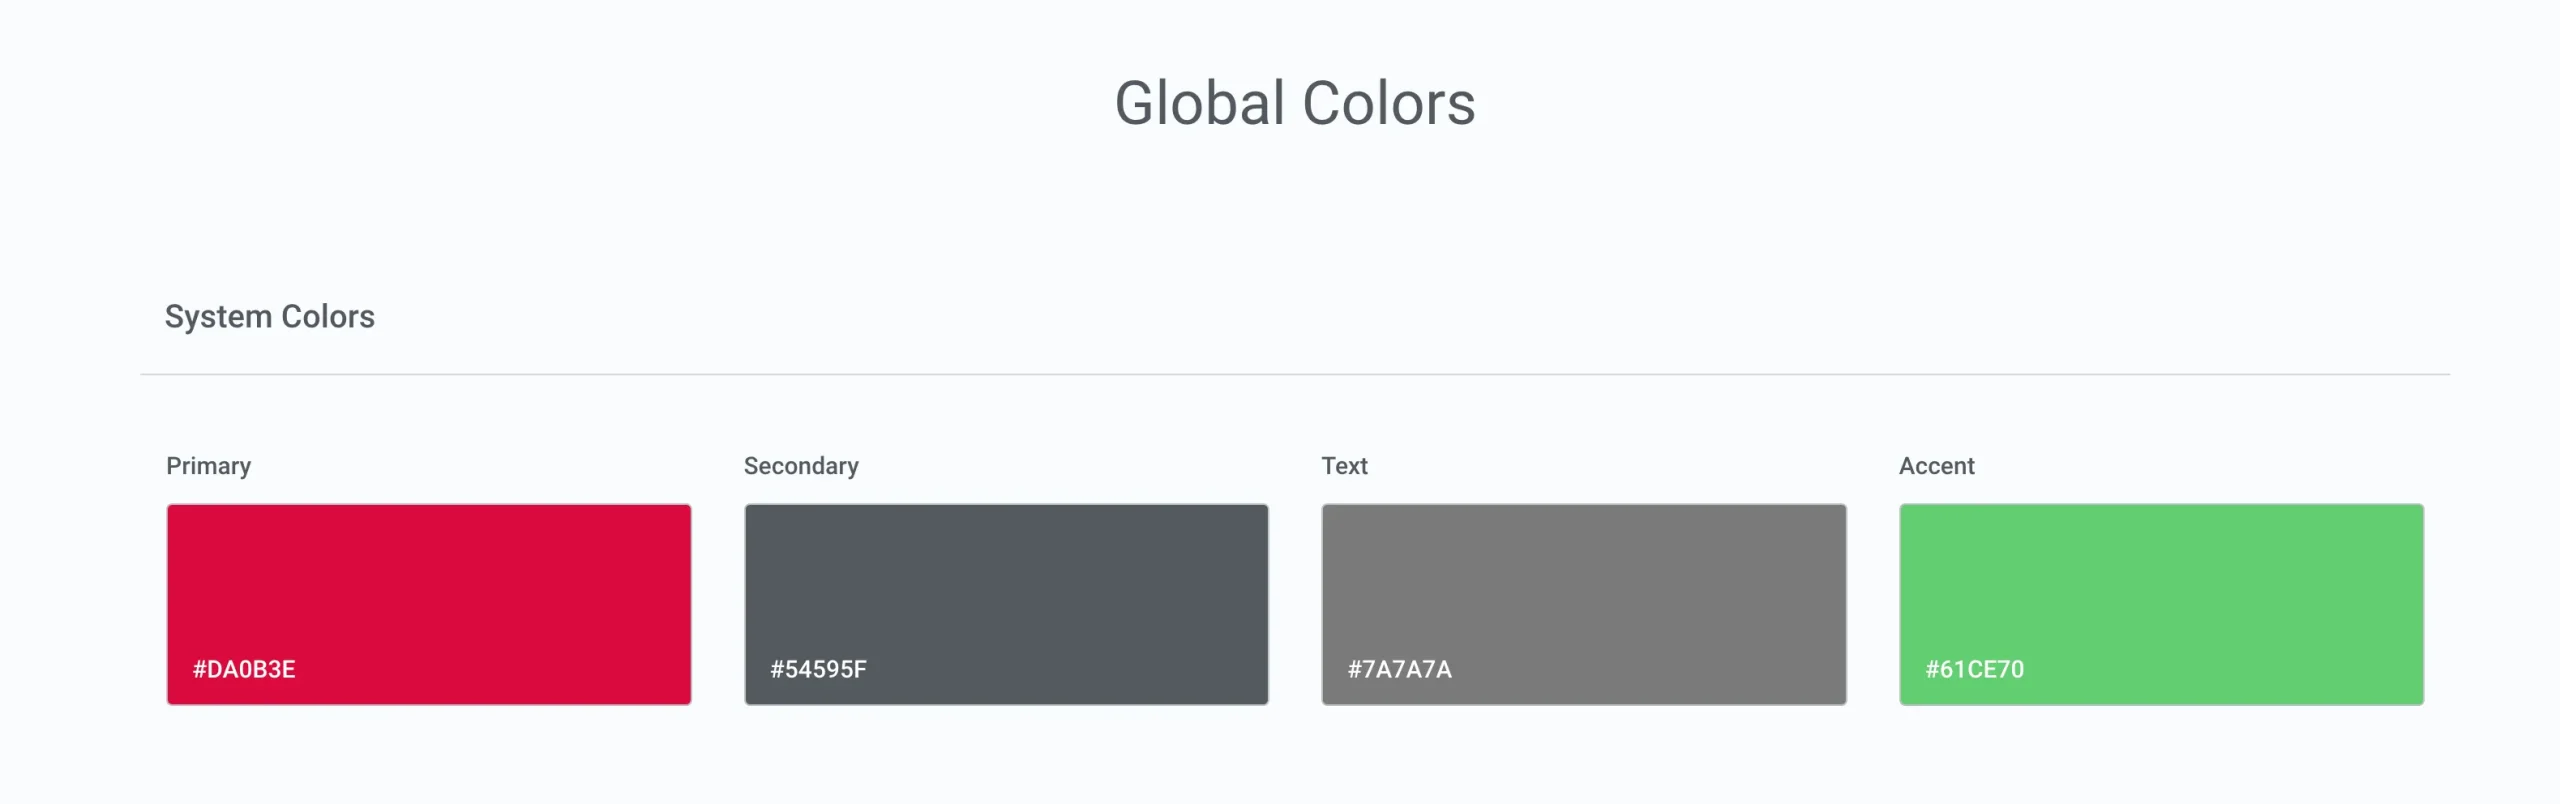Select the Primary color swatch
Screen dimensions: 2560x804
tap(428, 603)
